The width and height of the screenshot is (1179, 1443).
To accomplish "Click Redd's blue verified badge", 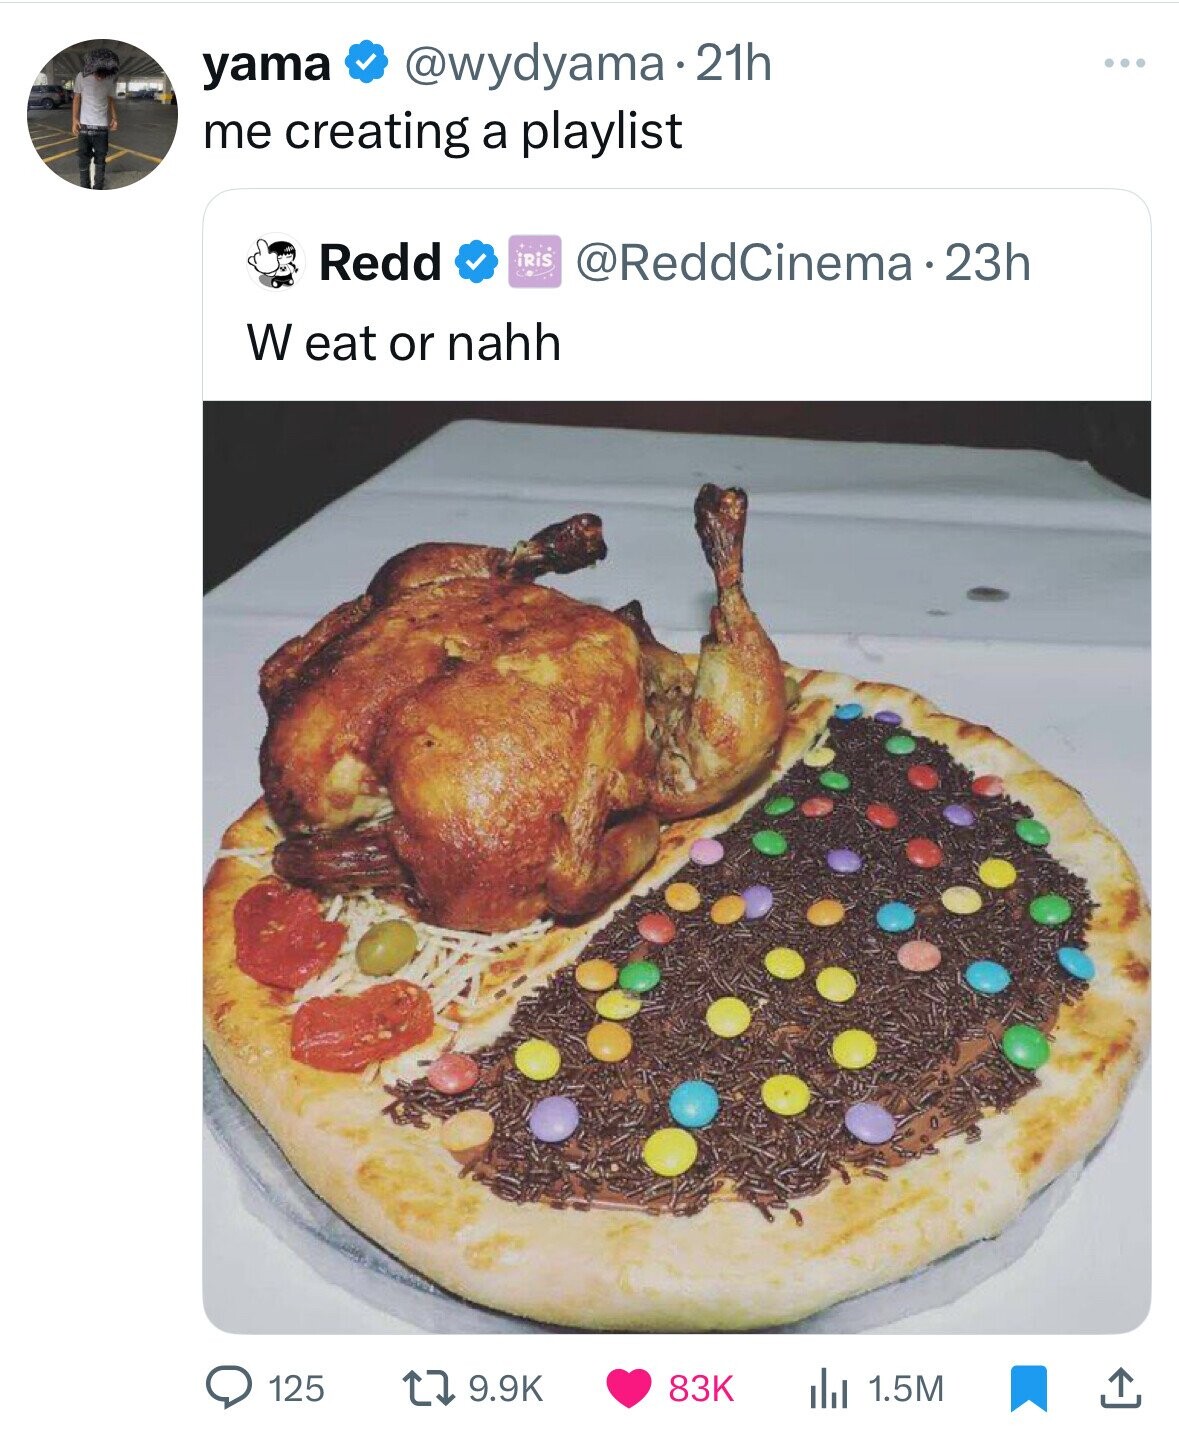I will point(475,262).
